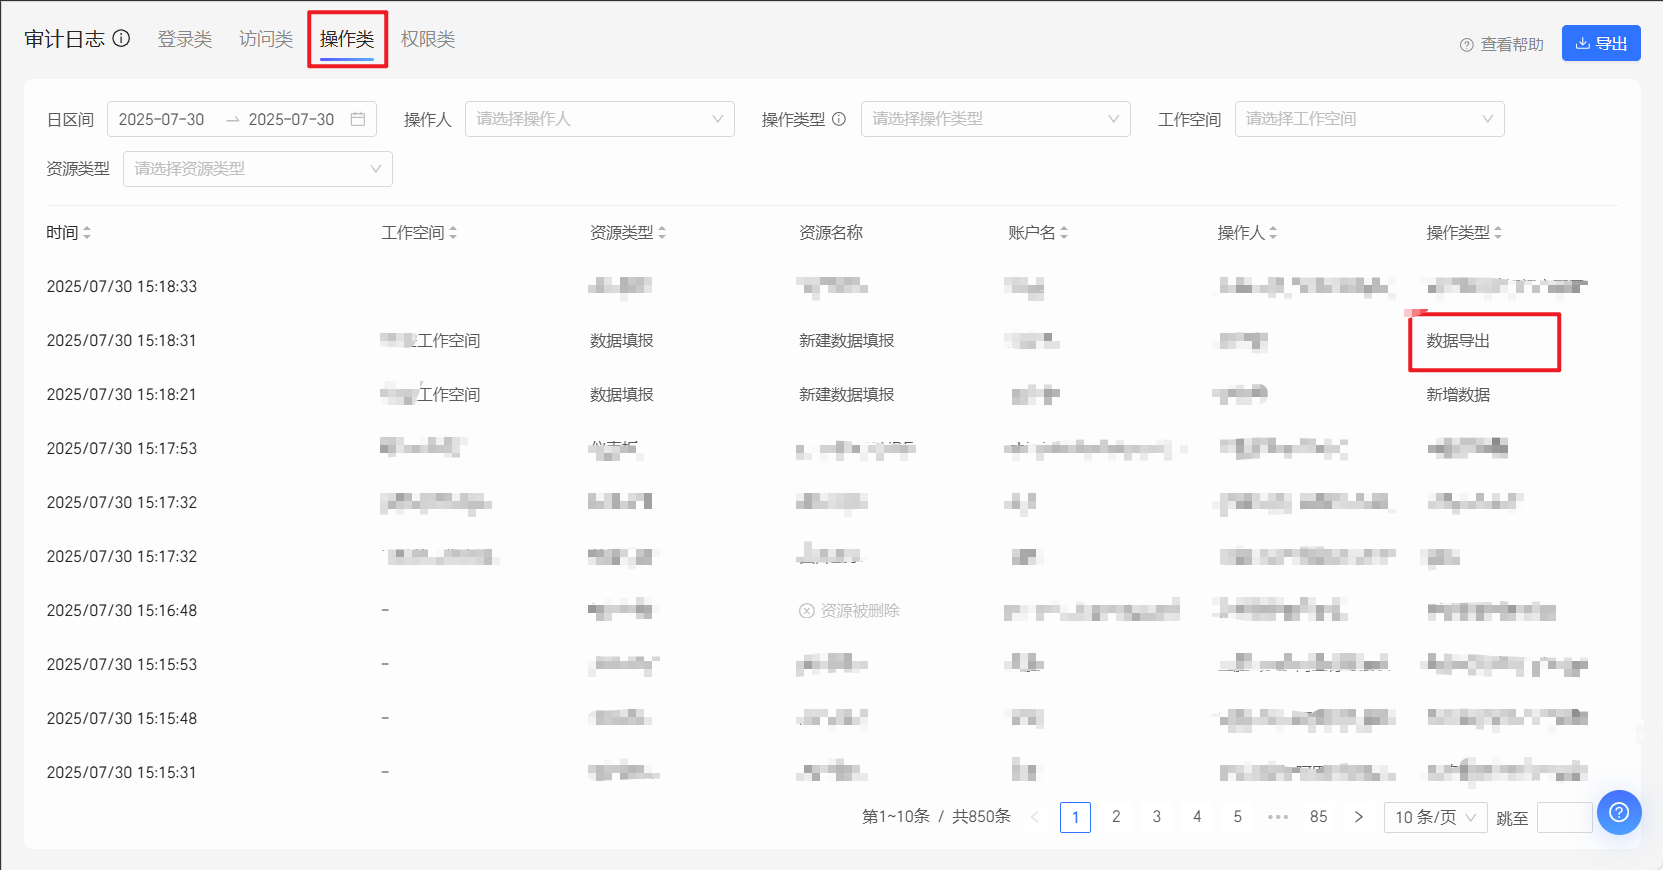Sort table by 工作空间 column
Image resolution: width=1663 pixels, height=870 pixels.
coord(453,233)
